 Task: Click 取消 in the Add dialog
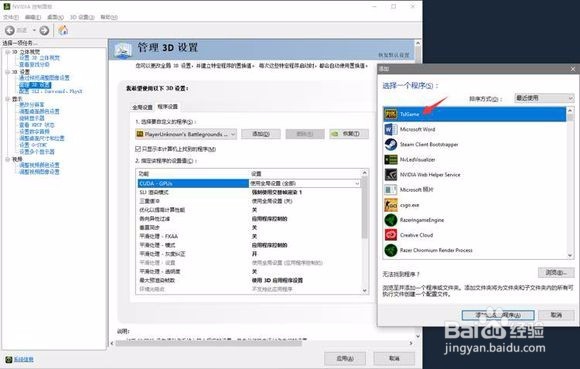[x=556, y=315]
